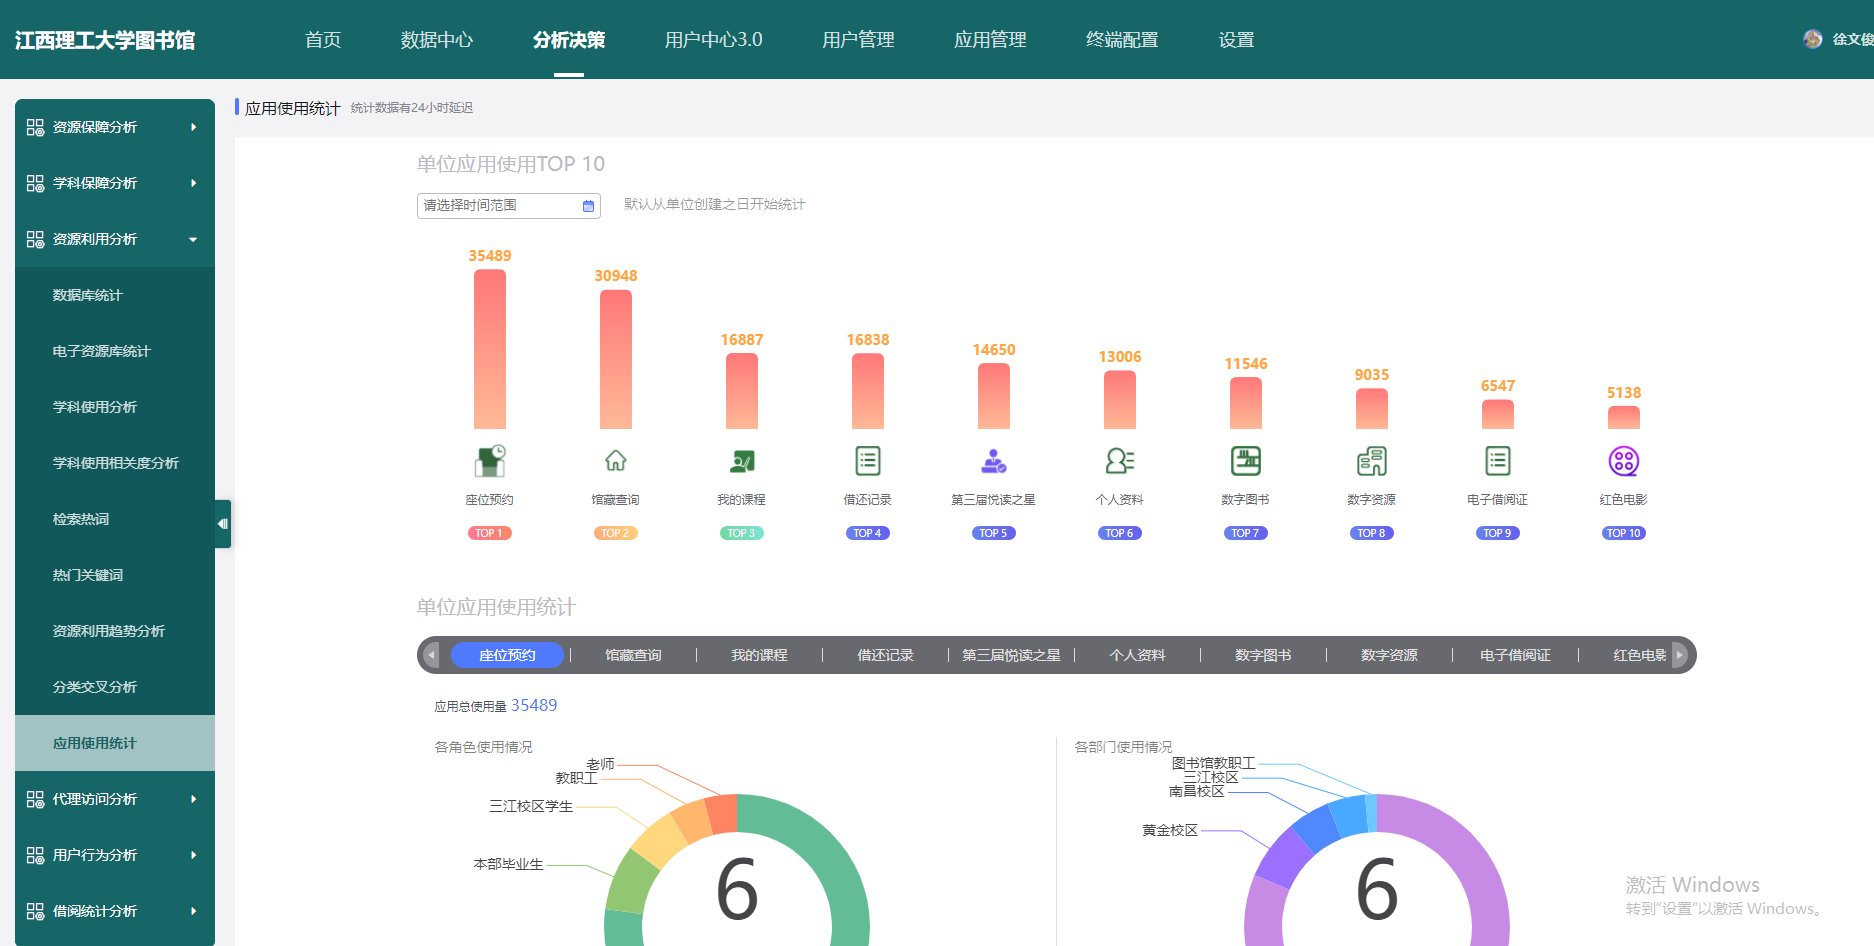Click the 数字资源 icon
The height and width of the screenshot is (946, 1874).
click(x=1371, y=461)
